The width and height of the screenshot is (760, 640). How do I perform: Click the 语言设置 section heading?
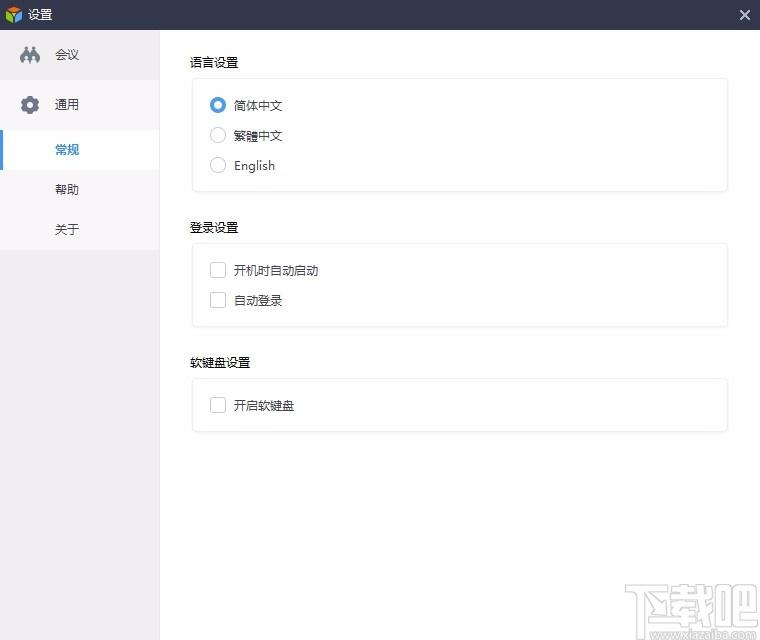(x=214, y=63)
